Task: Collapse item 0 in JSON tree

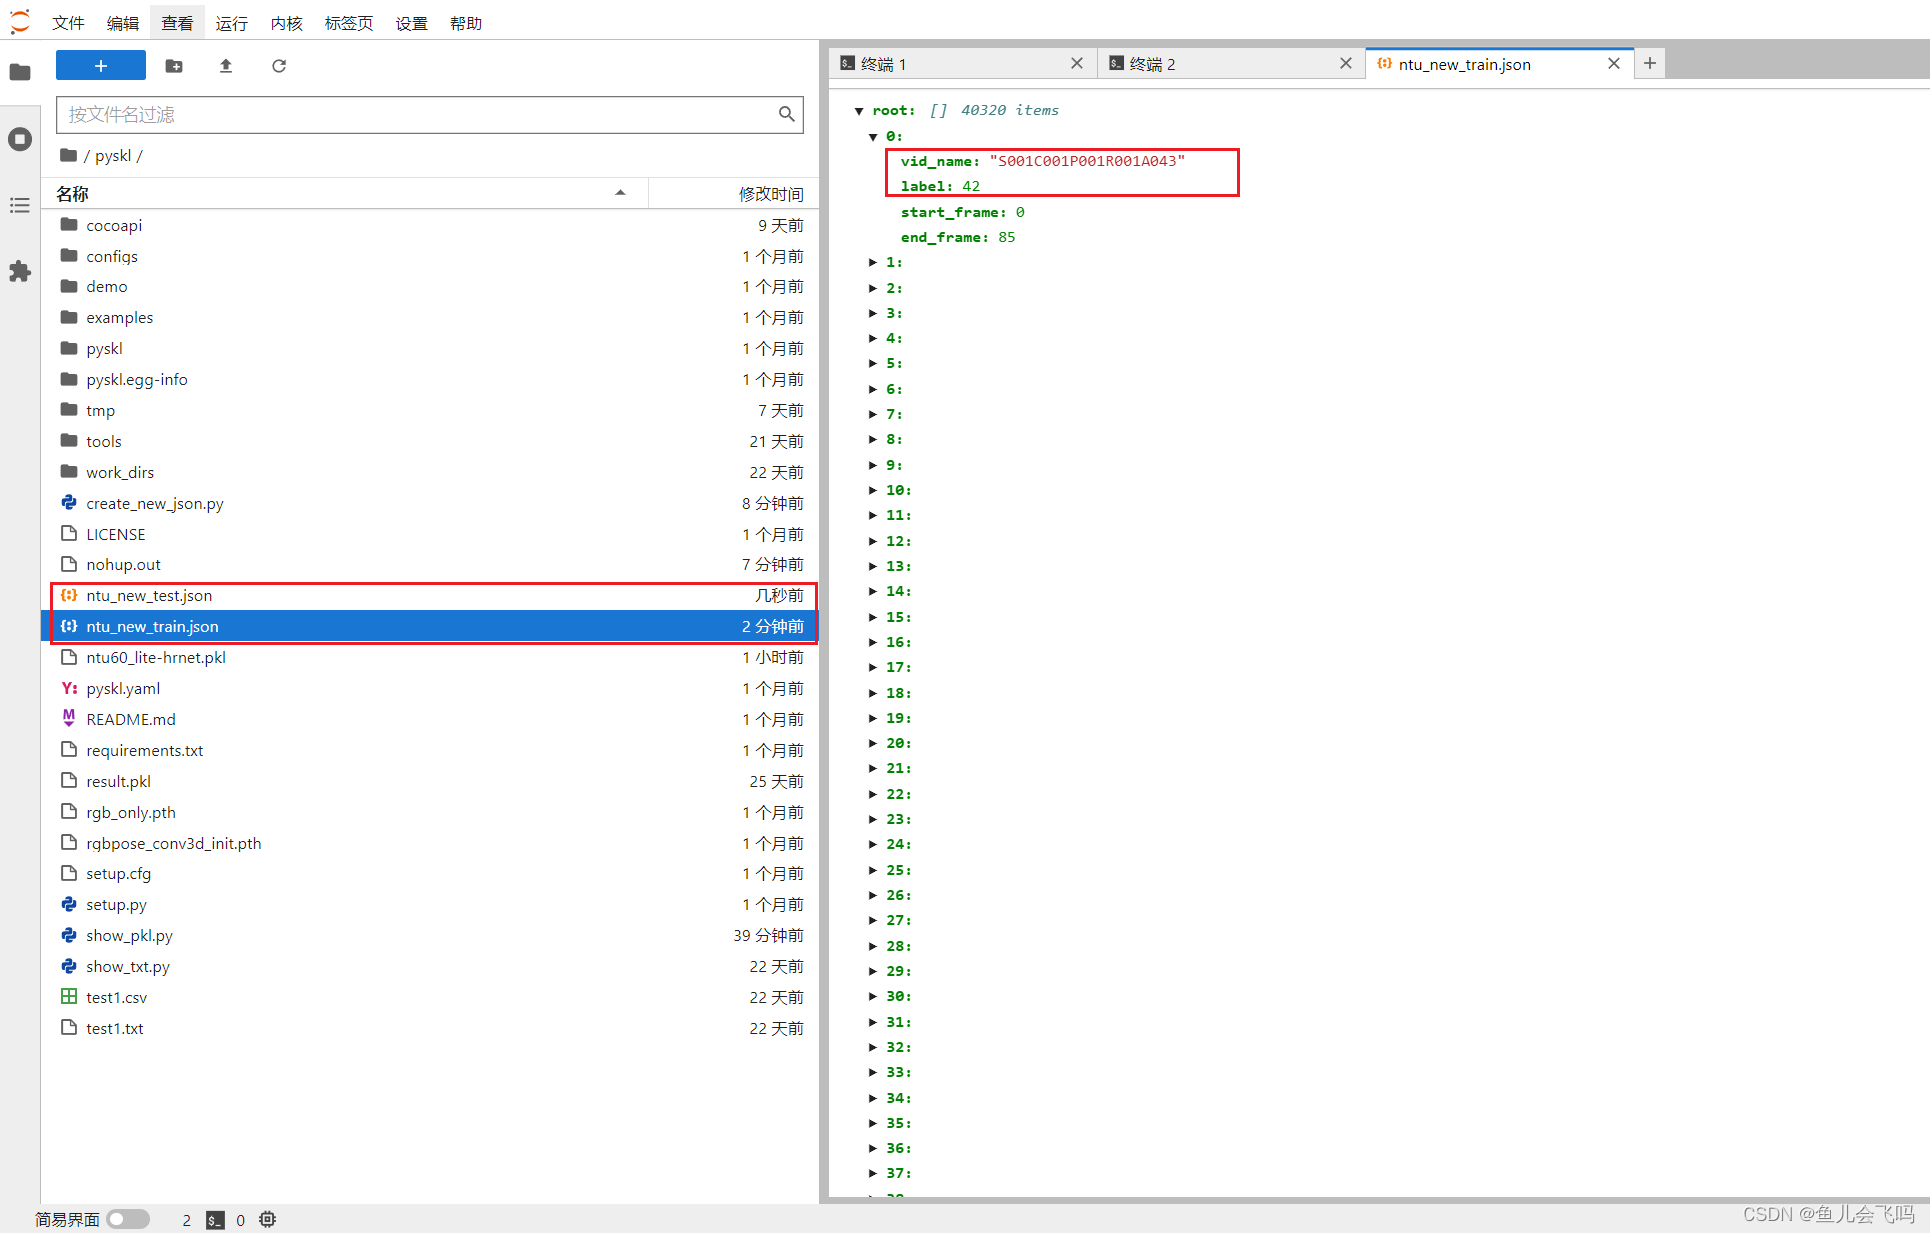Action: (x=873, y=136)
